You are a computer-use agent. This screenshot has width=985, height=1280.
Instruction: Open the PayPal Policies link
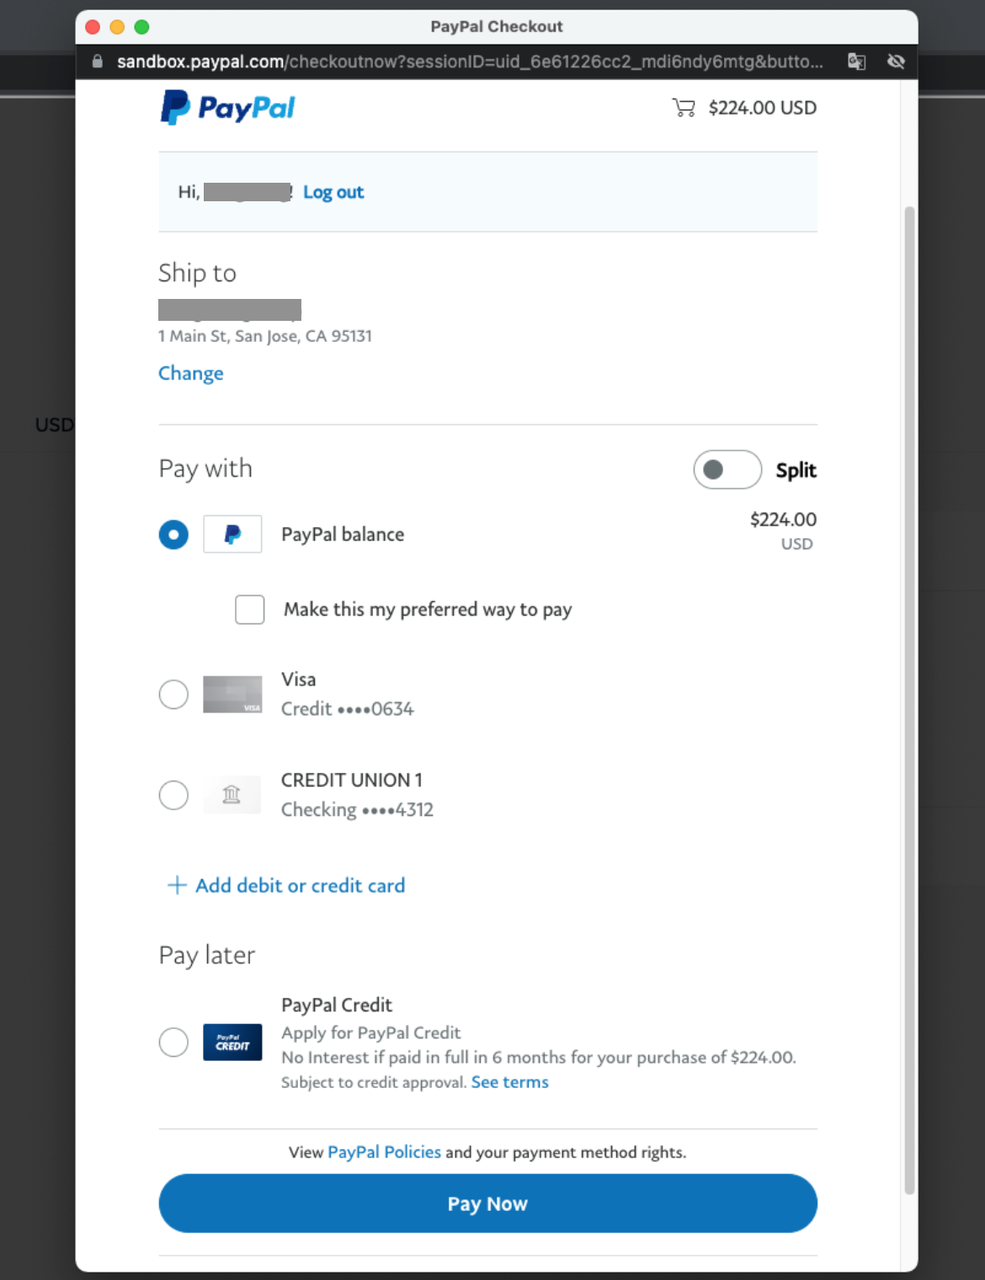click(x=384, y=1152)
